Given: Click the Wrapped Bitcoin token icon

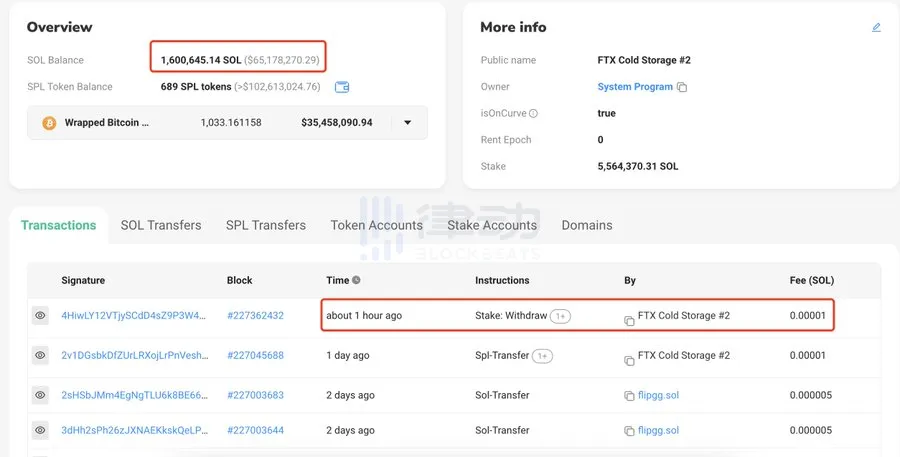Looking at the screenshot, I should click(48, 123).
